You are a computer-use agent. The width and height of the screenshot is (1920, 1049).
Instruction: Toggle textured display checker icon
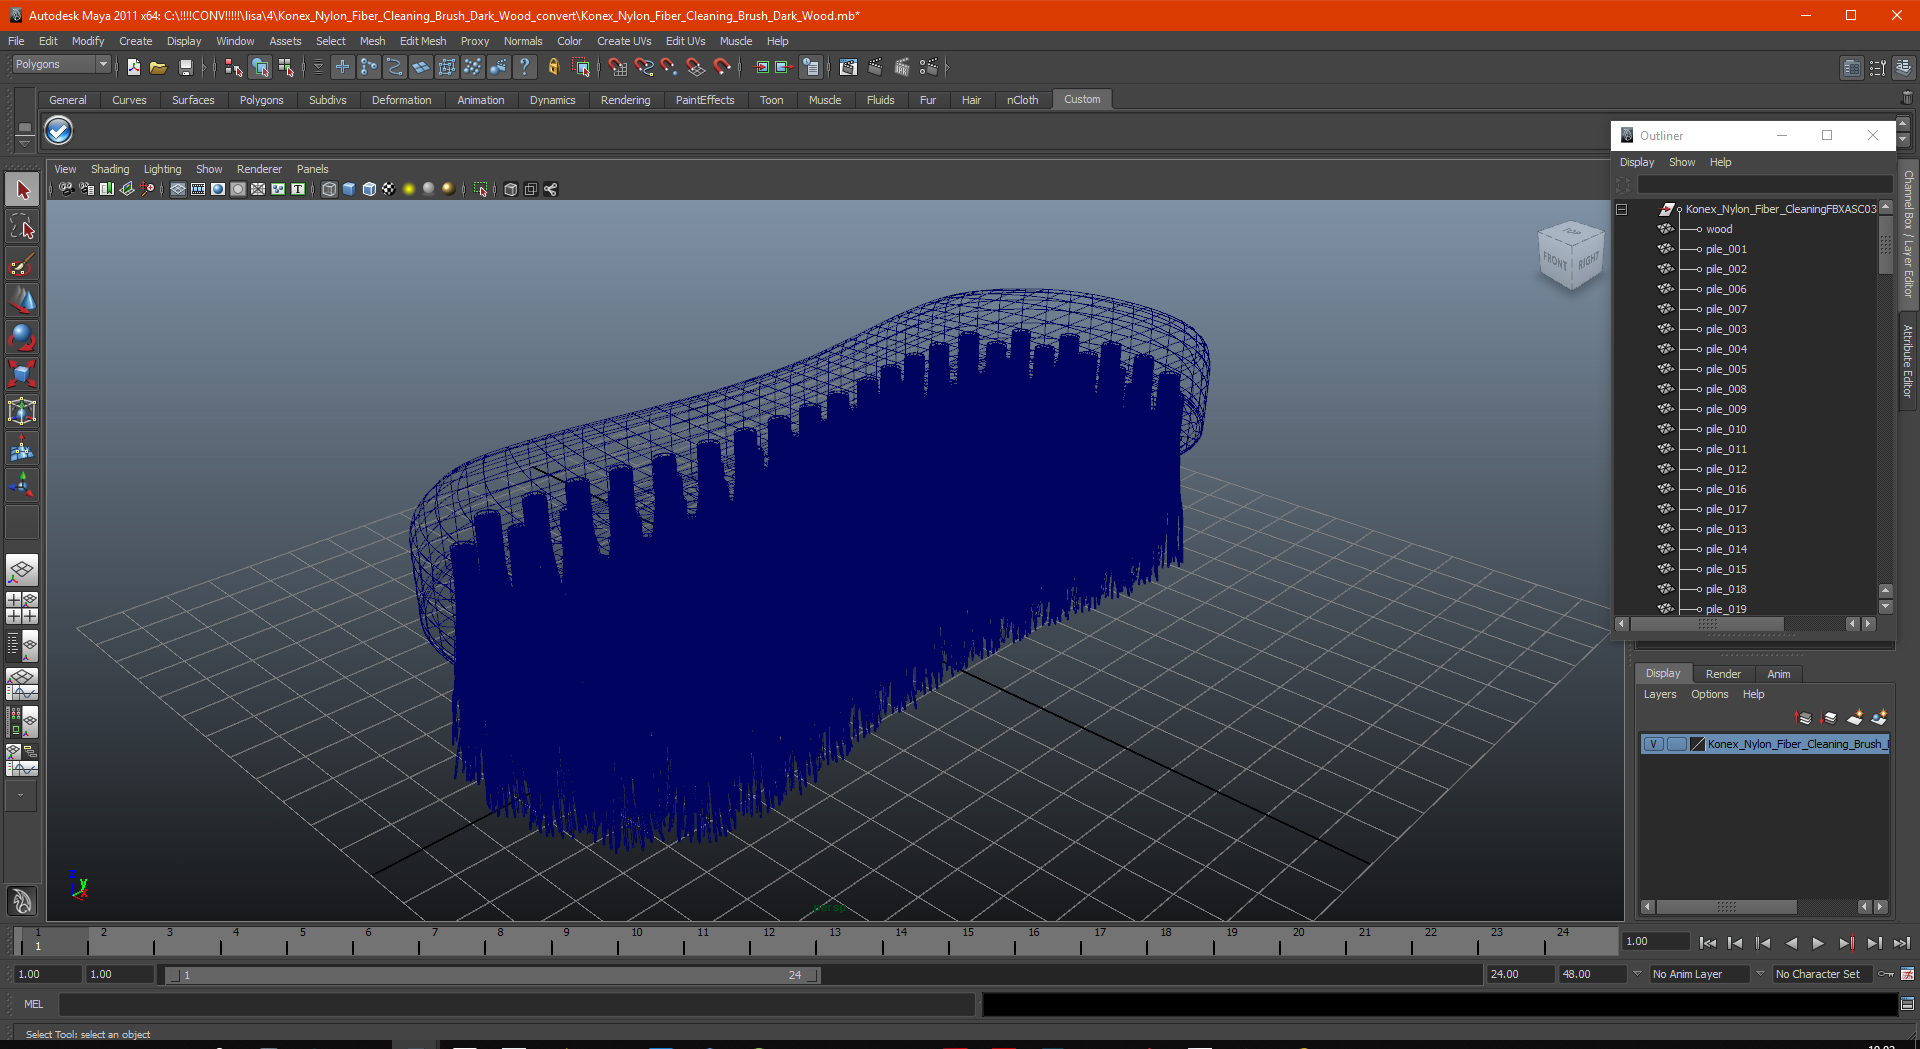389,189
